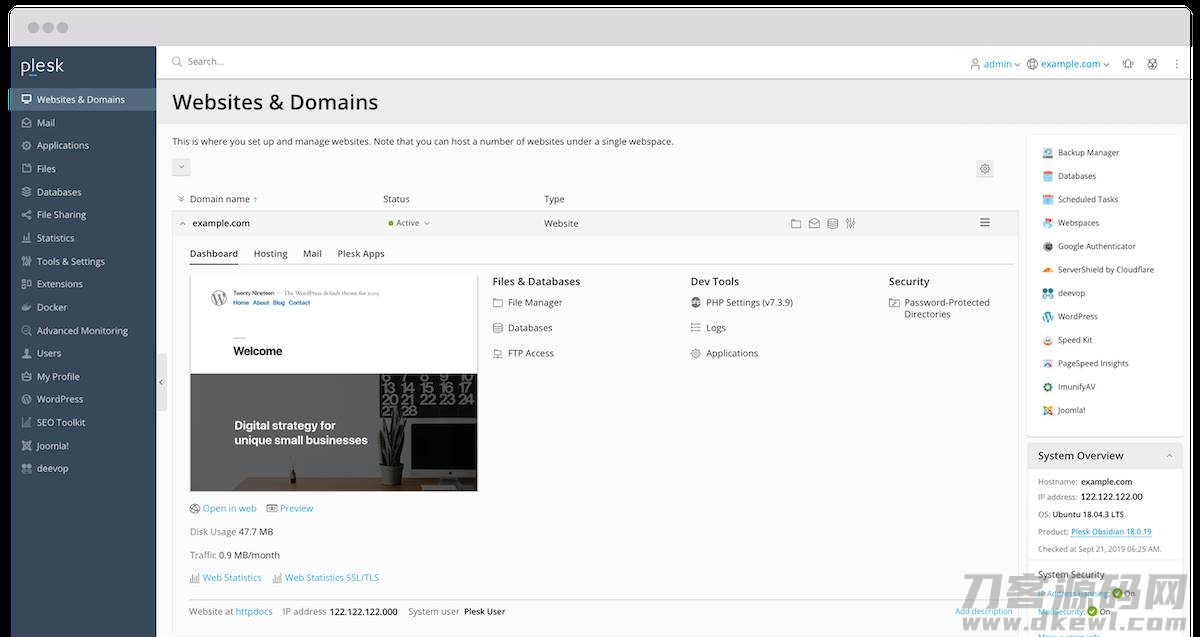1200x637 pixels.
Task: Go to Users in the sidebar
Action: 83,354
